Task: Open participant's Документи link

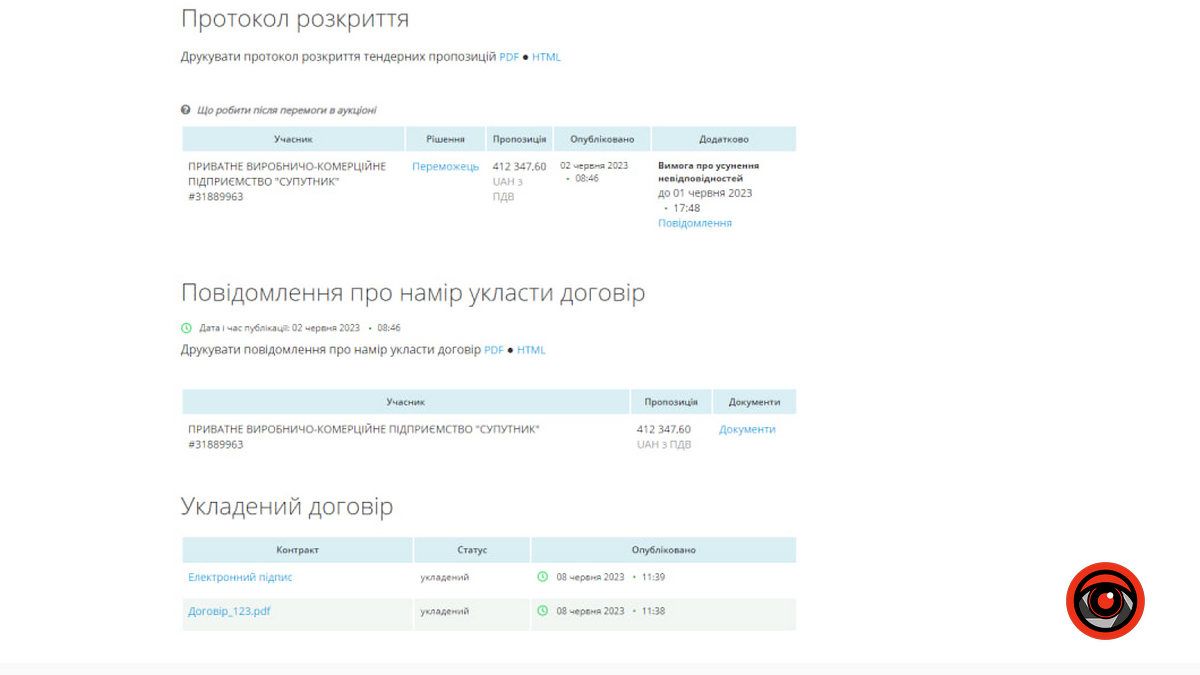Action: pos(747,429)
